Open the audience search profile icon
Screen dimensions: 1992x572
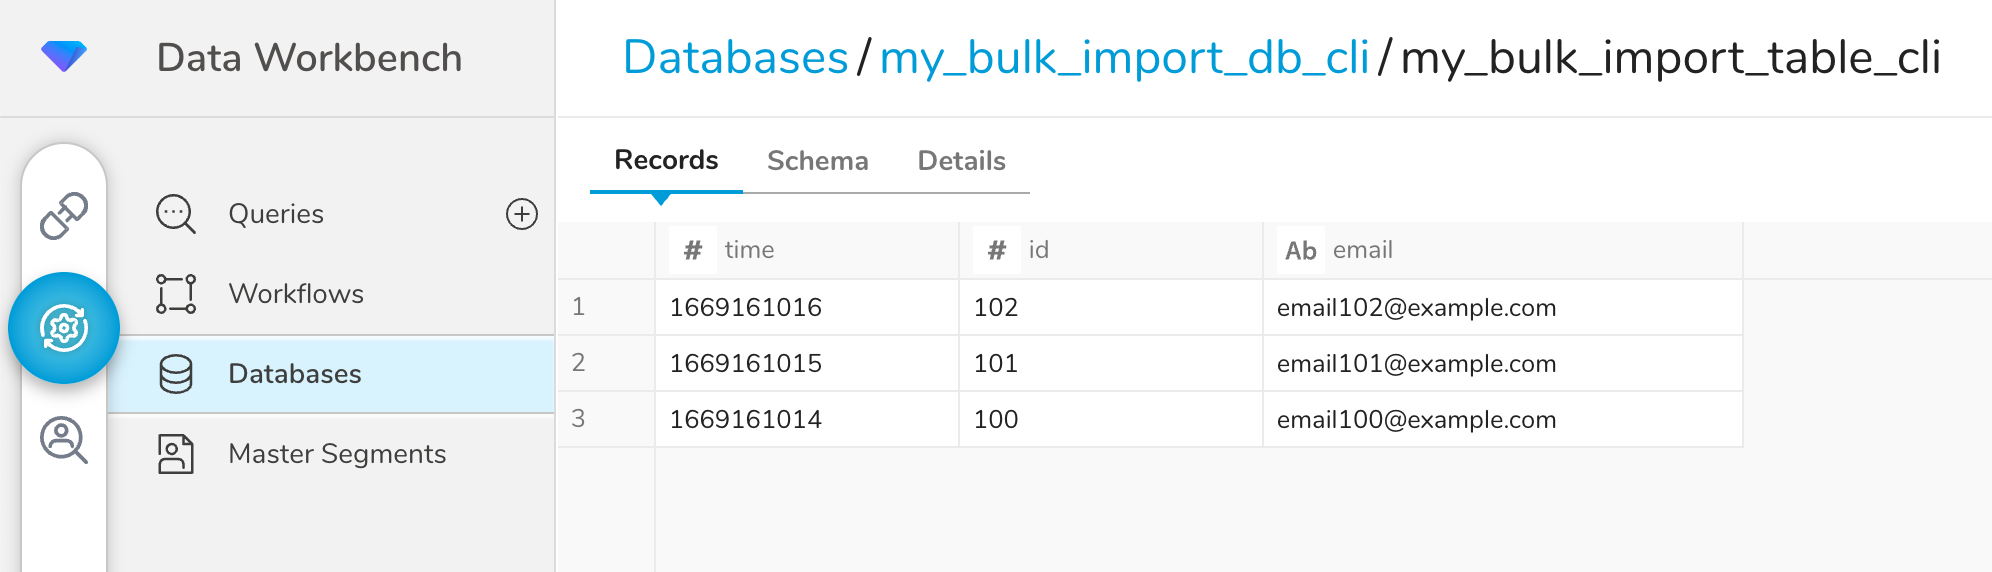coord(64,440)
